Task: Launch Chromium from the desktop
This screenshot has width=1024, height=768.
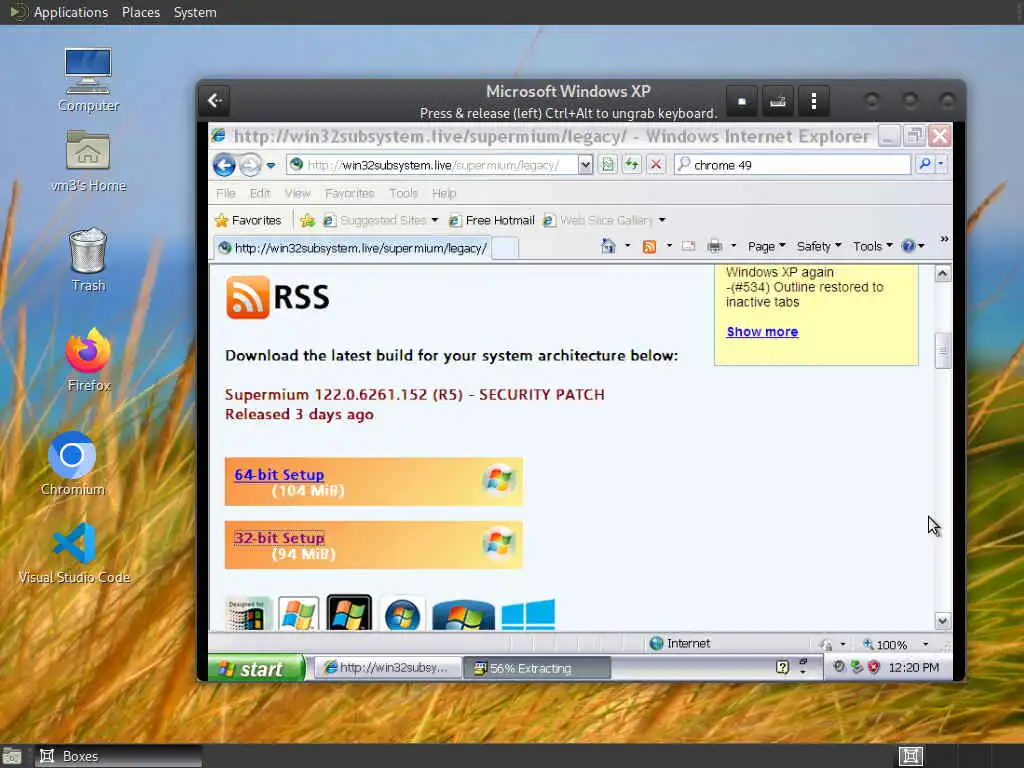Action: click(72, 463)
